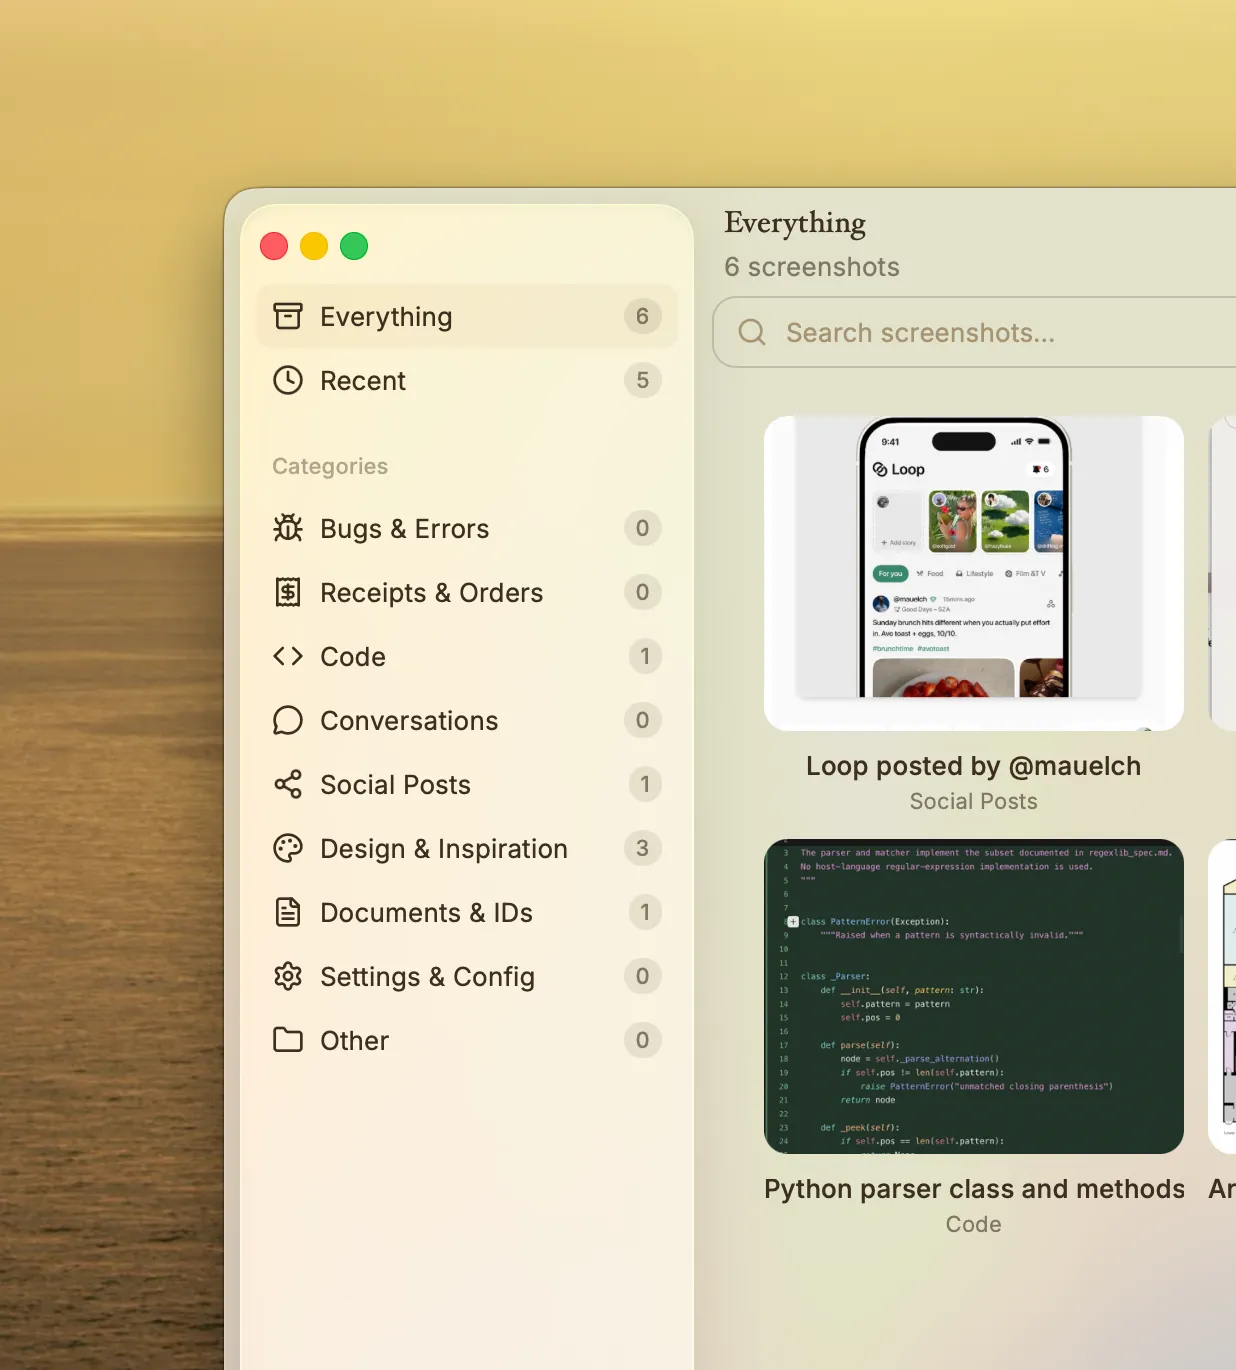Click count badge 3 beside Design & Inspiration
The height and width of the screenshot is (1370, 1236).
(643, 848)
